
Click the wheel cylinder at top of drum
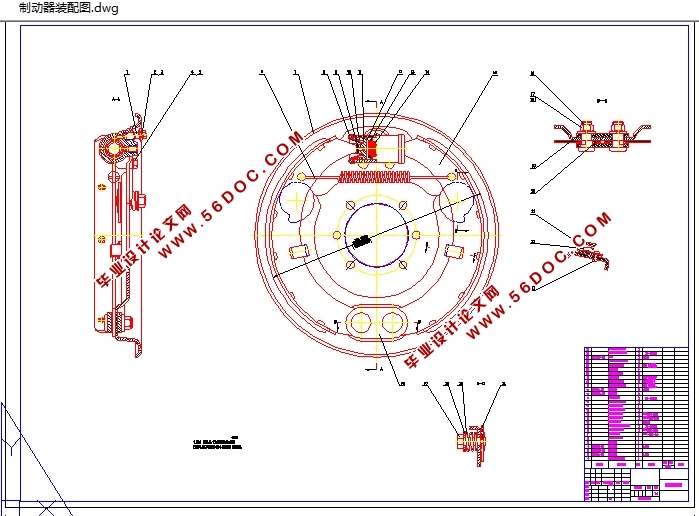pos(377,147)
